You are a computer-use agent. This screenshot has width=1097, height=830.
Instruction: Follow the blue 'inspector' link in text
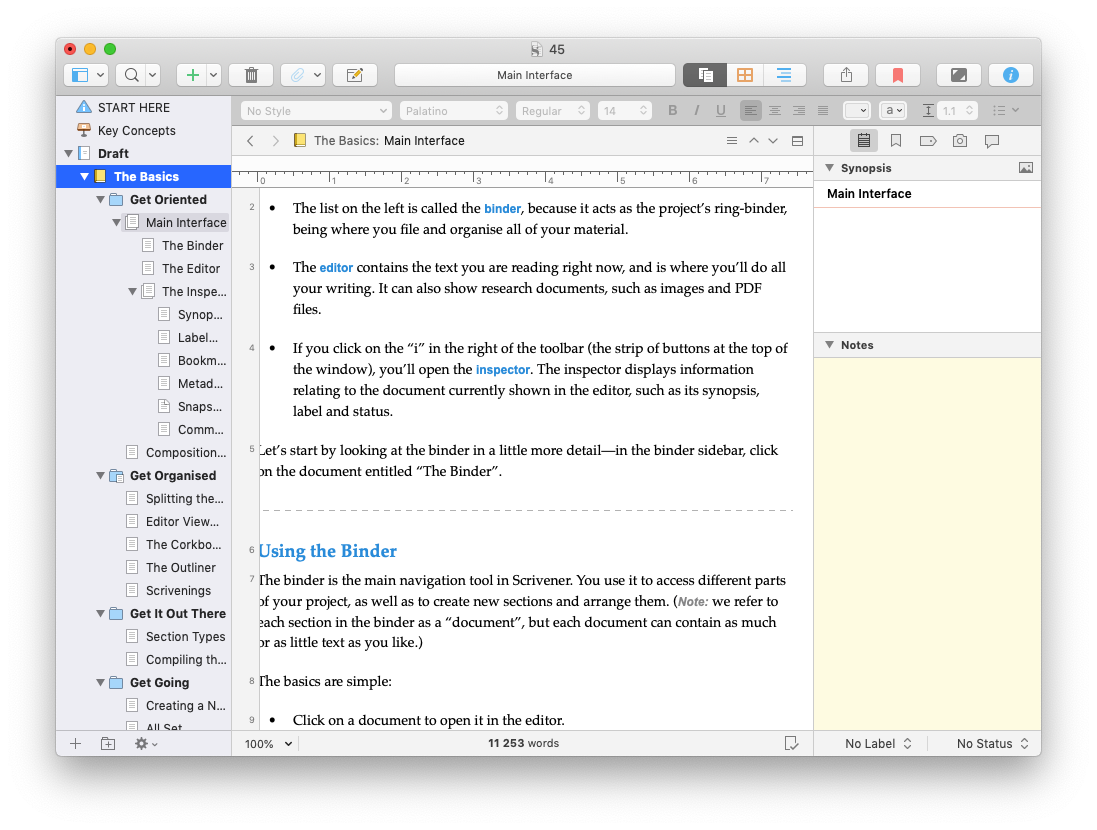coord(503,370)
